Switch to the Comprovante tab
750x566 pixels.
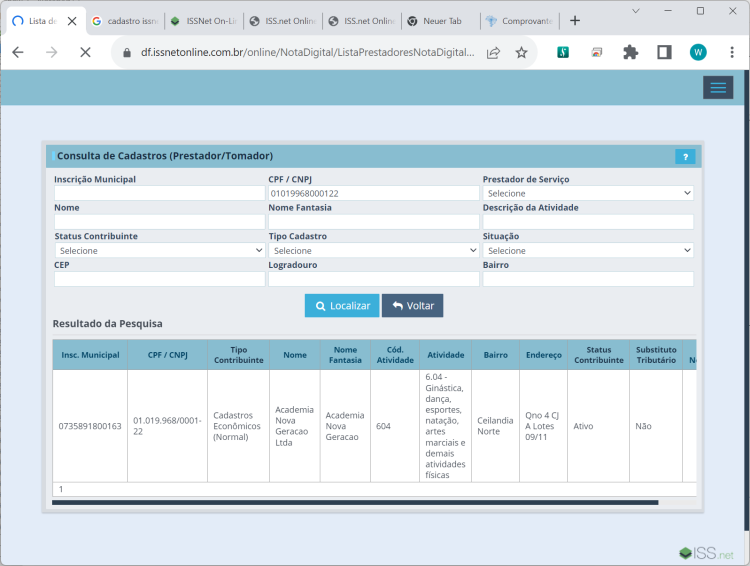[519, 21]
